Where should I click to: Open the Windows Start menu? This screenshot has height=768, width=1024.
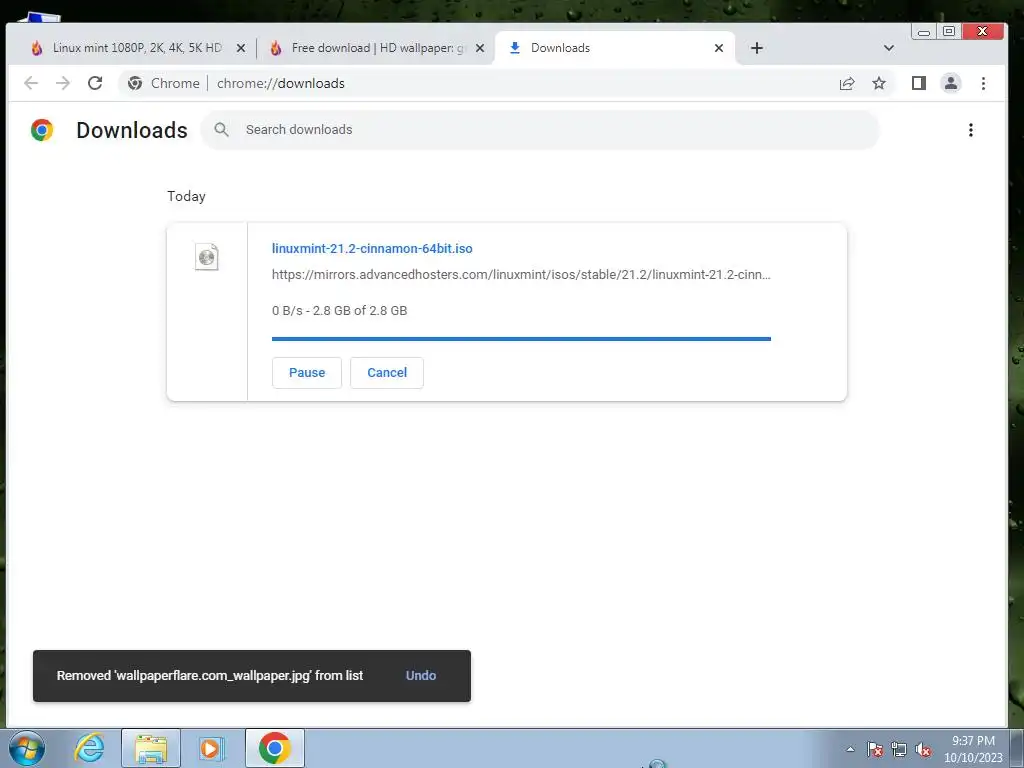click(27, 748)
